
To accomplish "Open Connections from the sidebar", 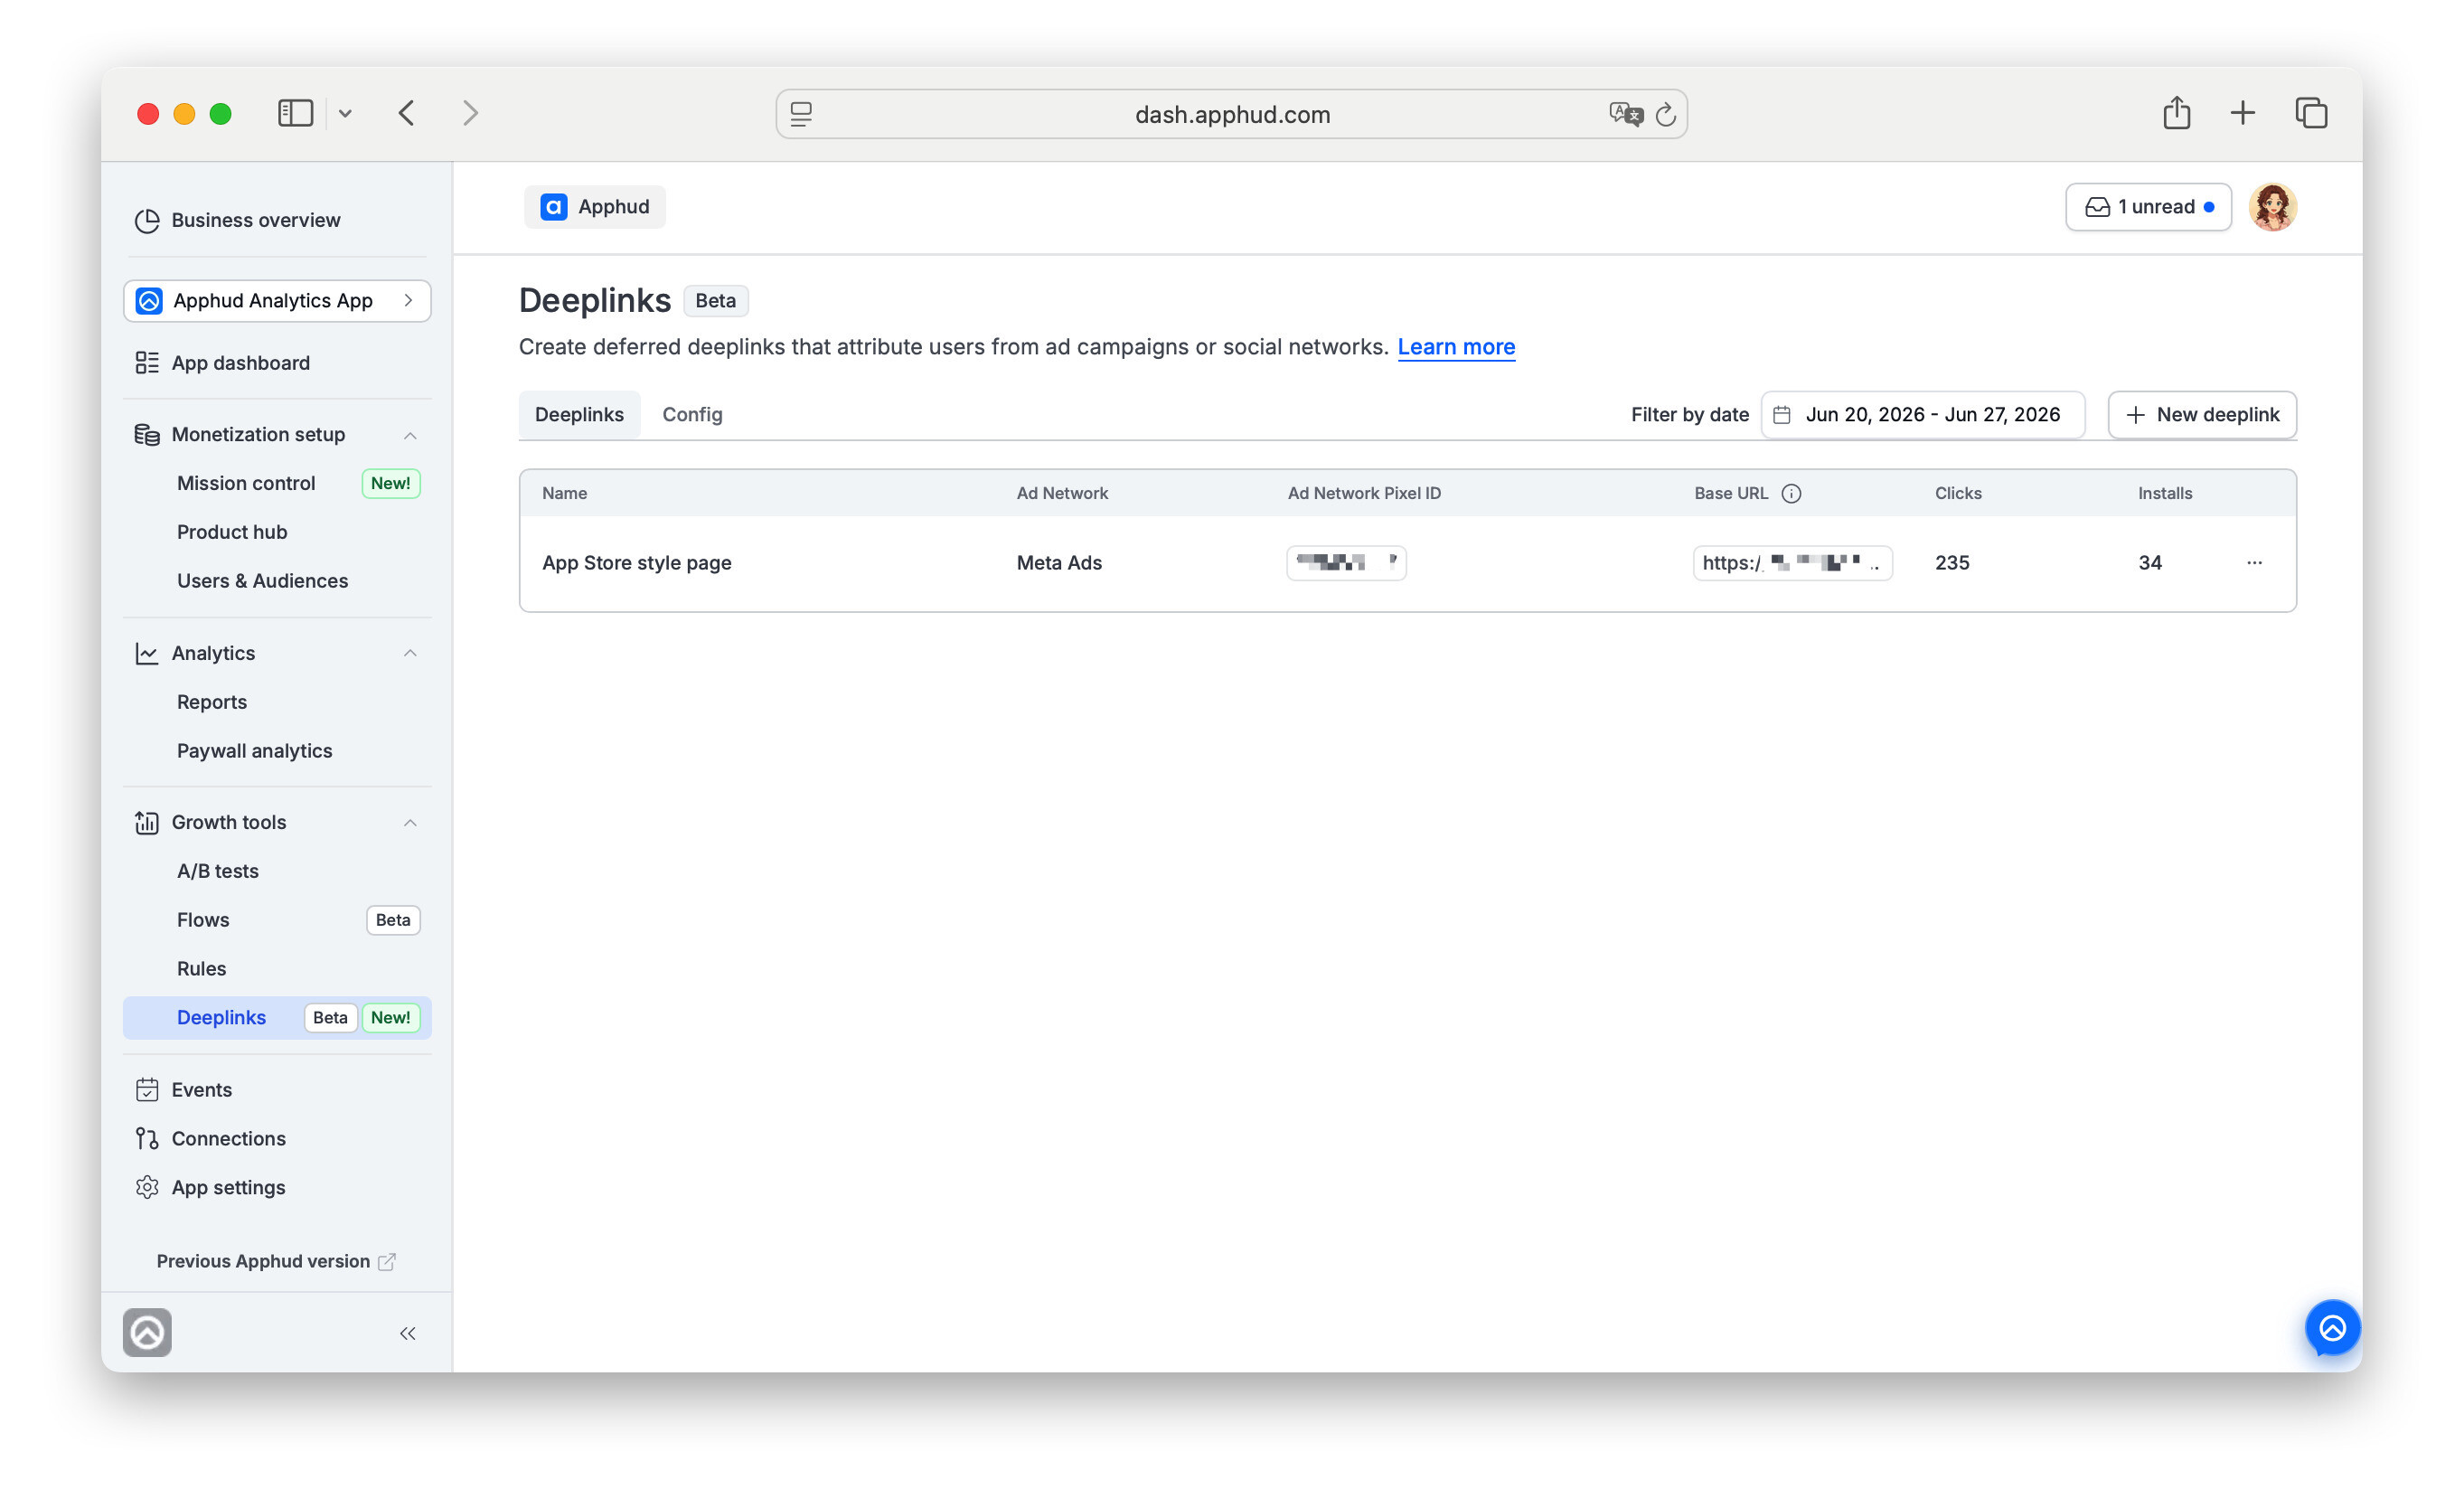I will [x=211, y=1139].
